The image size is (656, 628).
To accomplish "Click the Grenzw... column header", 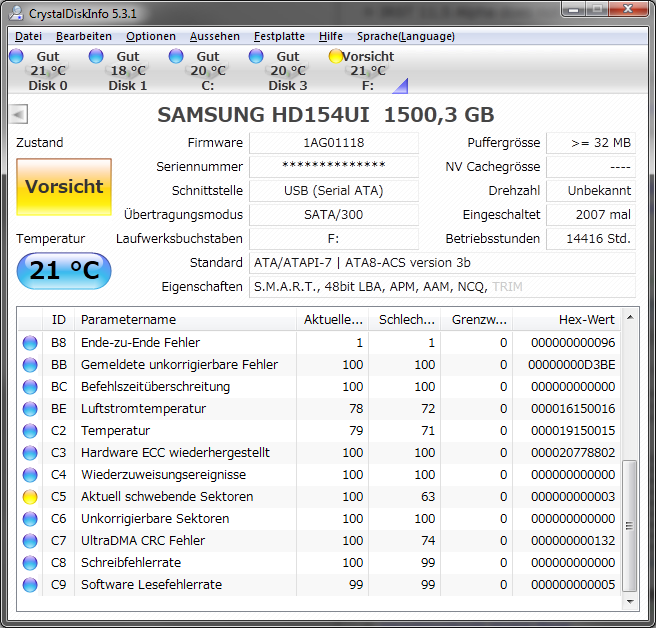I will point(477,320).
